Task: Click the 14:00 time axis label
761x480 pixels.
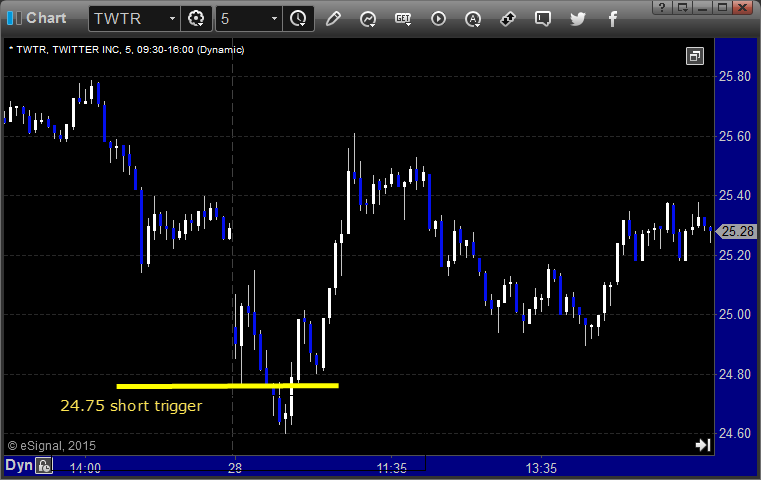Action: tap(85, 468)
